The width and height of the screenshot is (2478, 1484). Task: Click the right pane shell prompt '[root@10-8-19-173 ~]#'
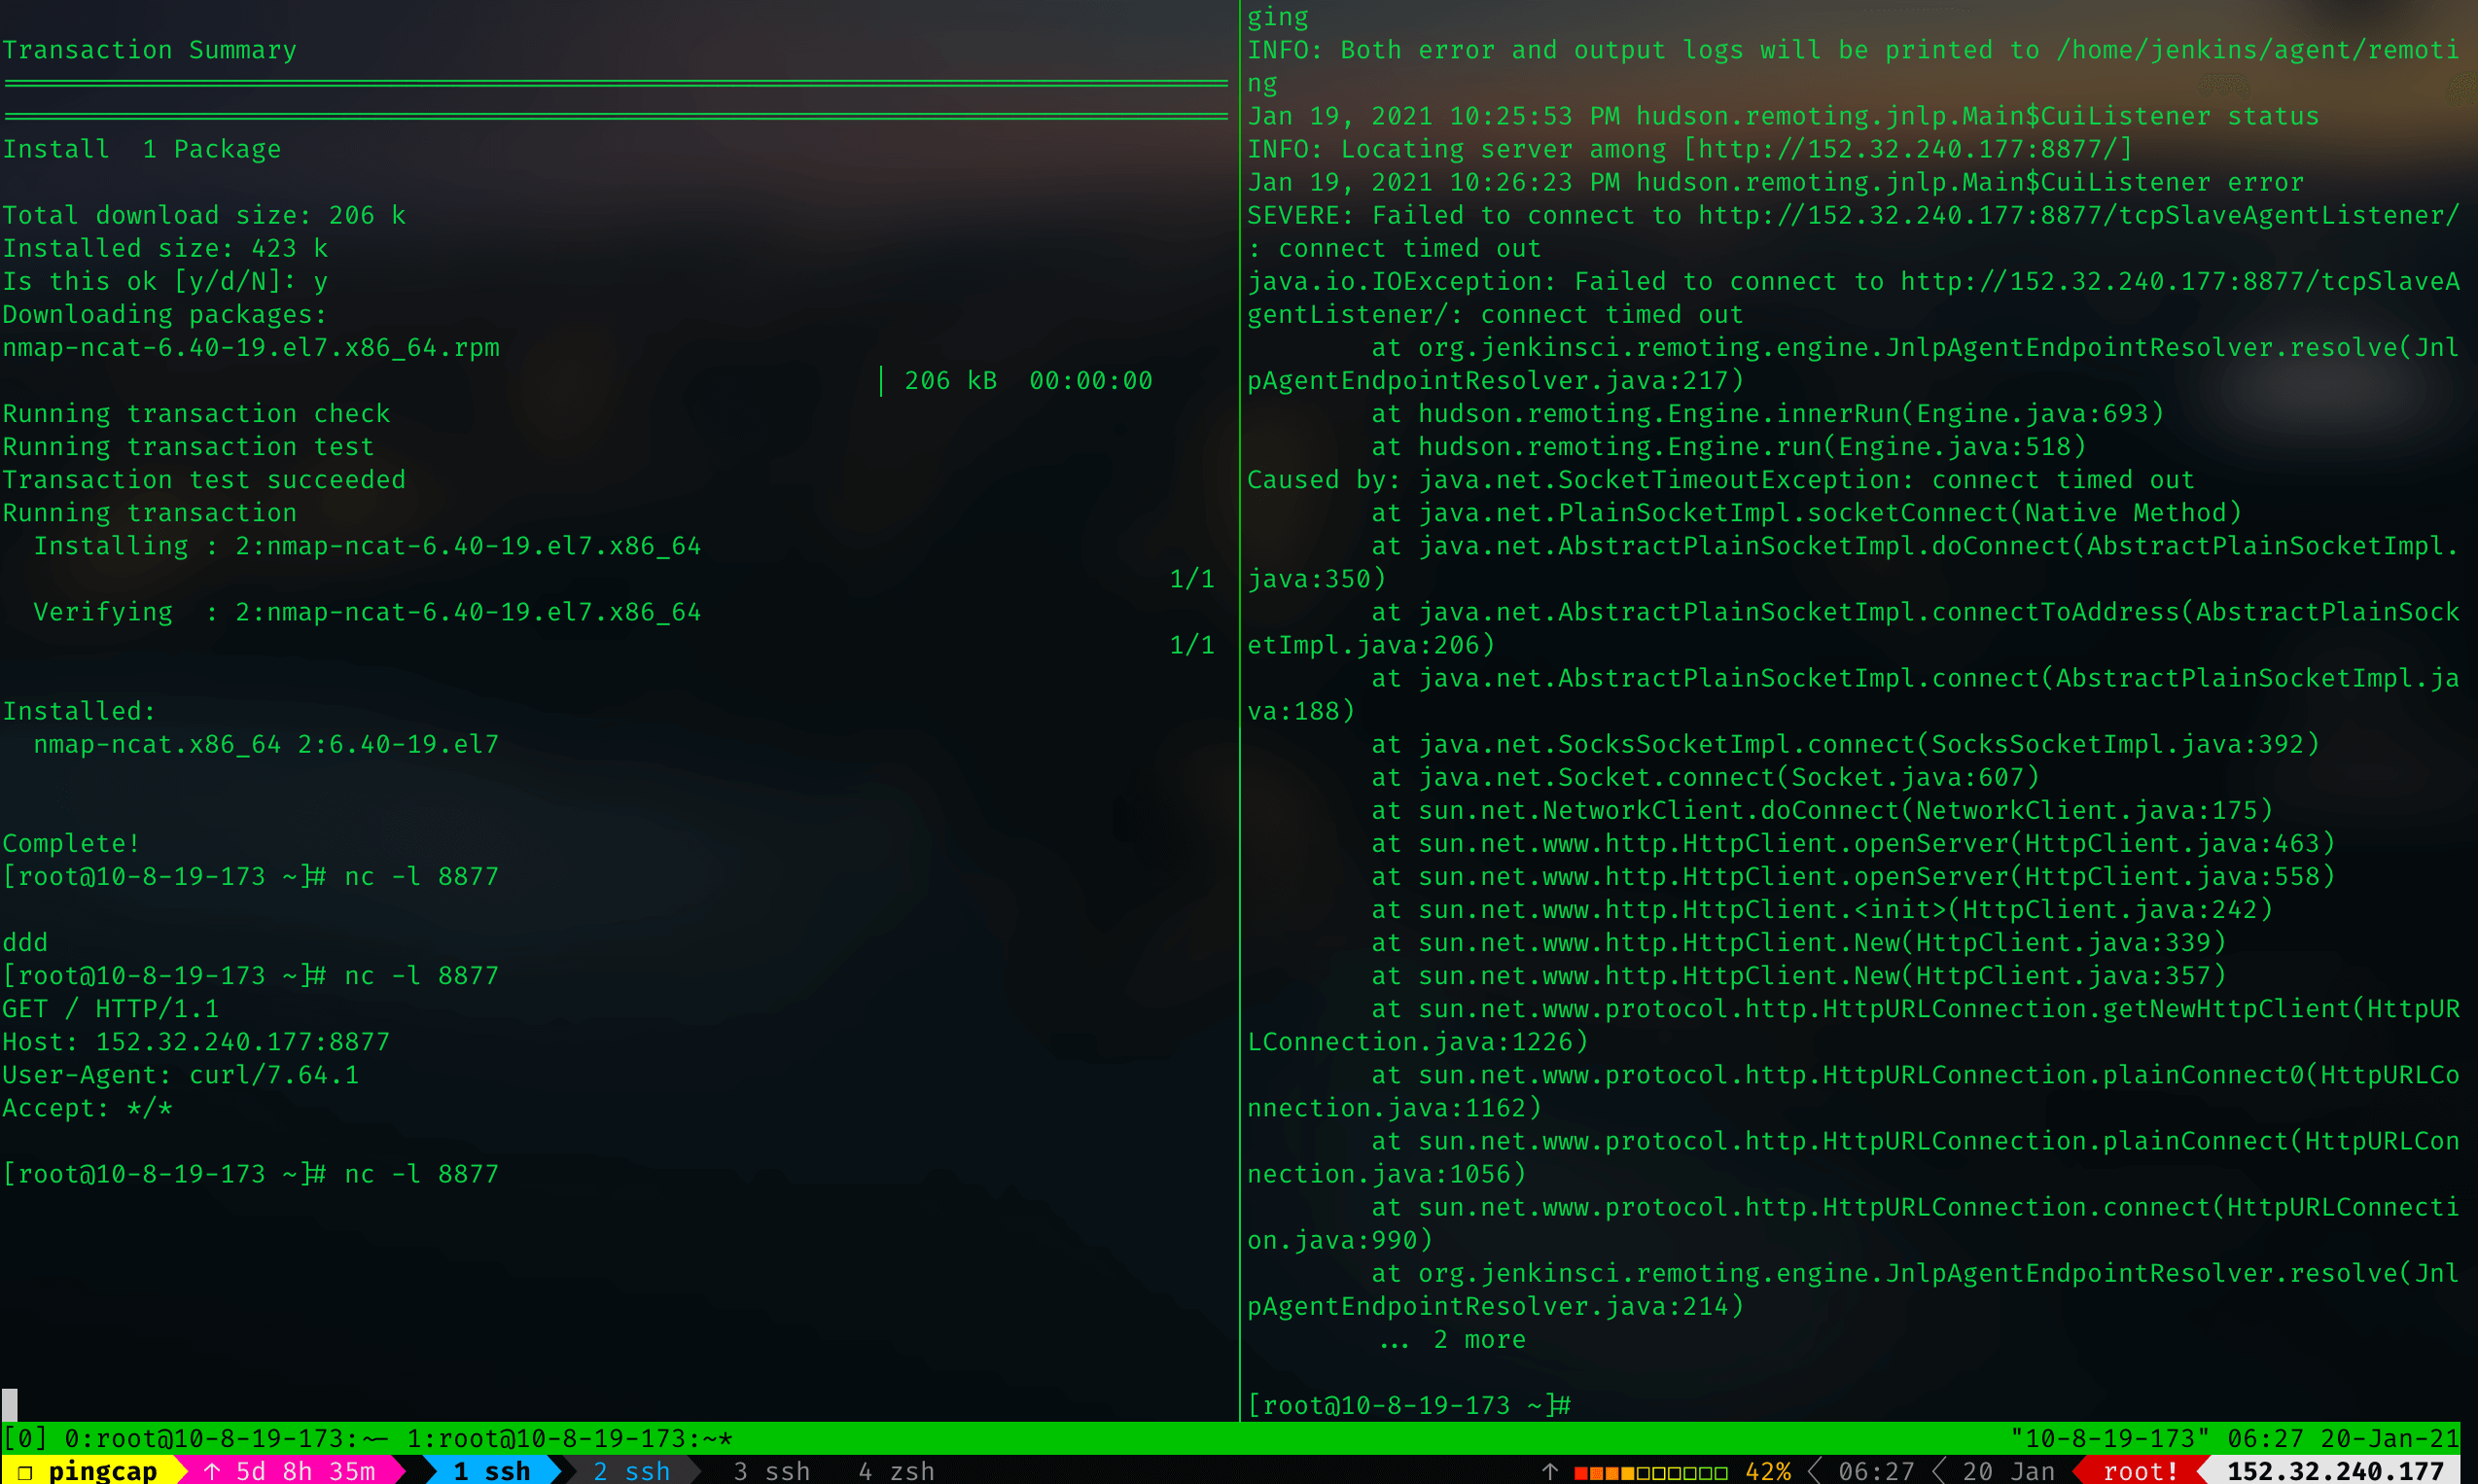(1409, 1405)
